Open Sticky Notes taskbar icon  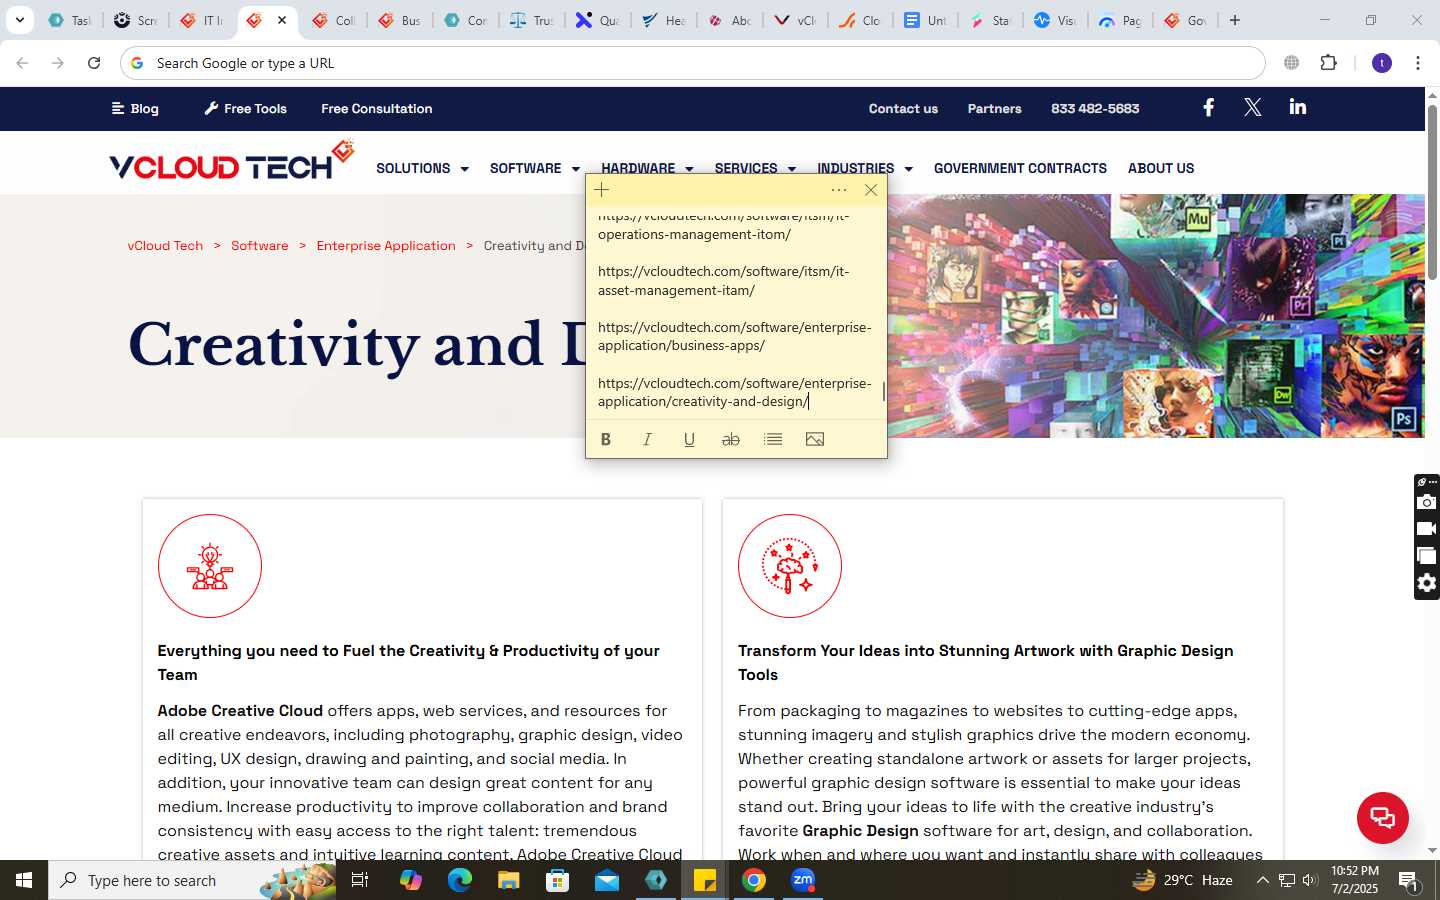705,880
